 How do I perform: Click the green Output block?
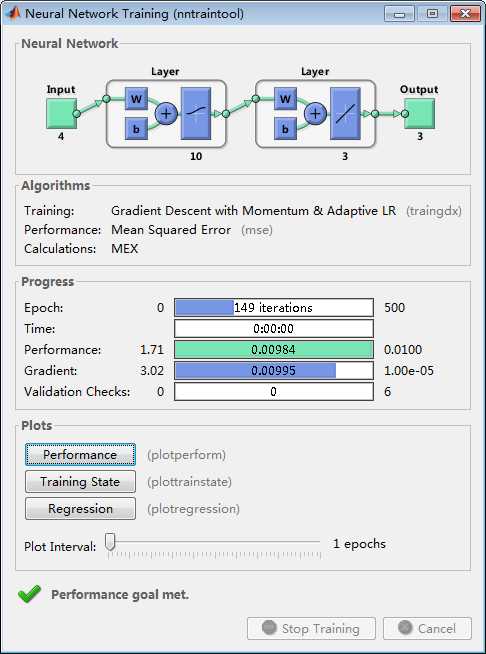click(419, 113)
